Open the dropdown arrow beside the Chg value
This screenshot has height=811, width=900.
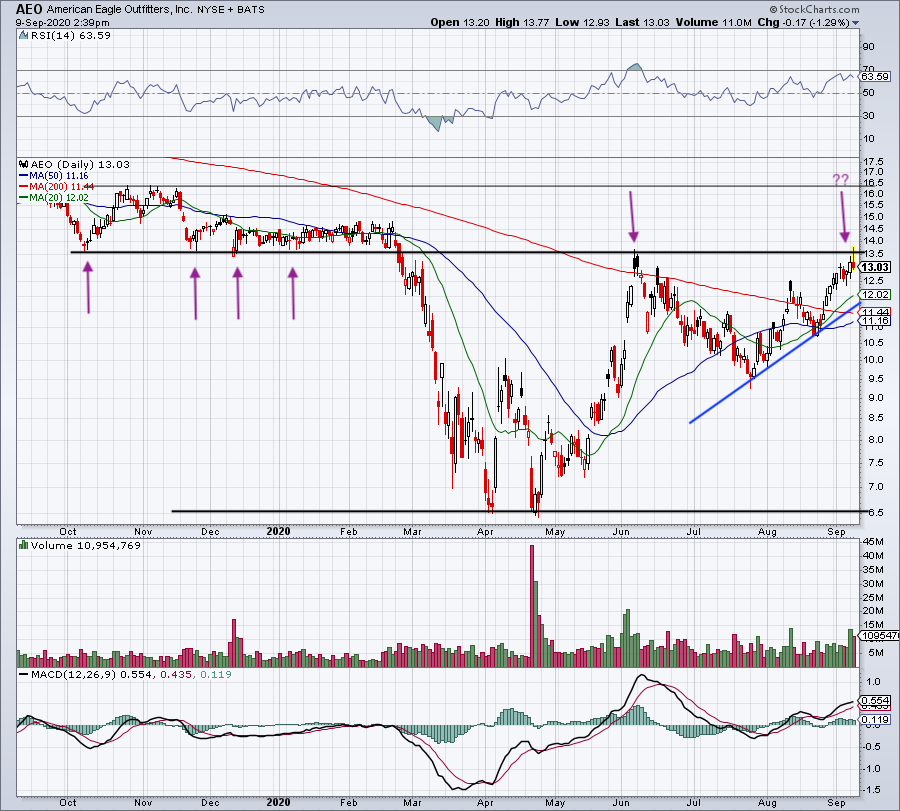coord(856,23)
